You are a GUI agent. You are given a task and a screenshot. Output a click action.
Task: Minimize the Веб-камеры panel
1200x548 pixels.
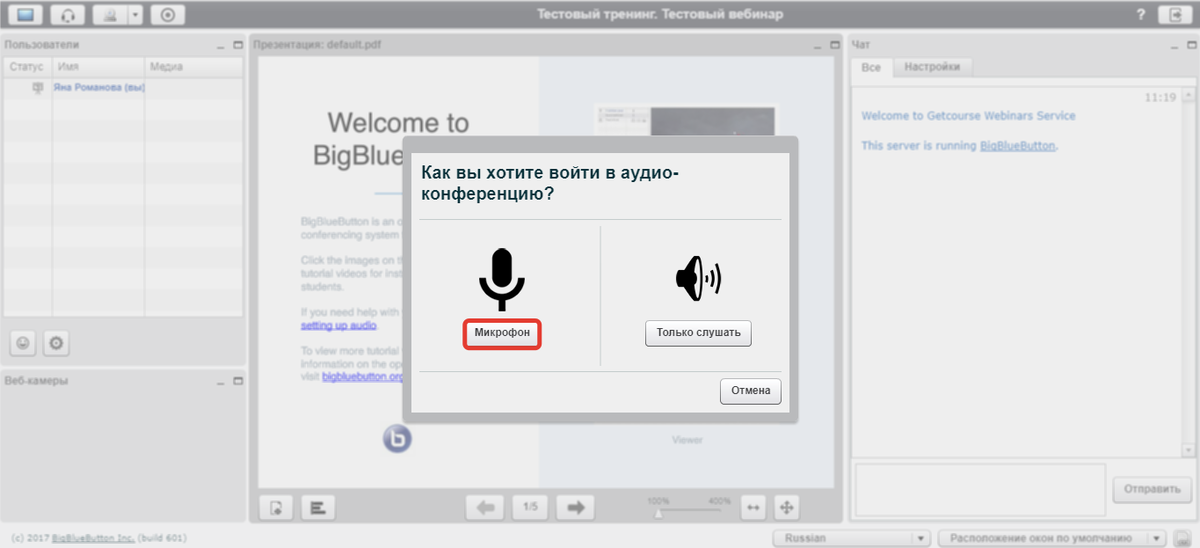point(221,381)
